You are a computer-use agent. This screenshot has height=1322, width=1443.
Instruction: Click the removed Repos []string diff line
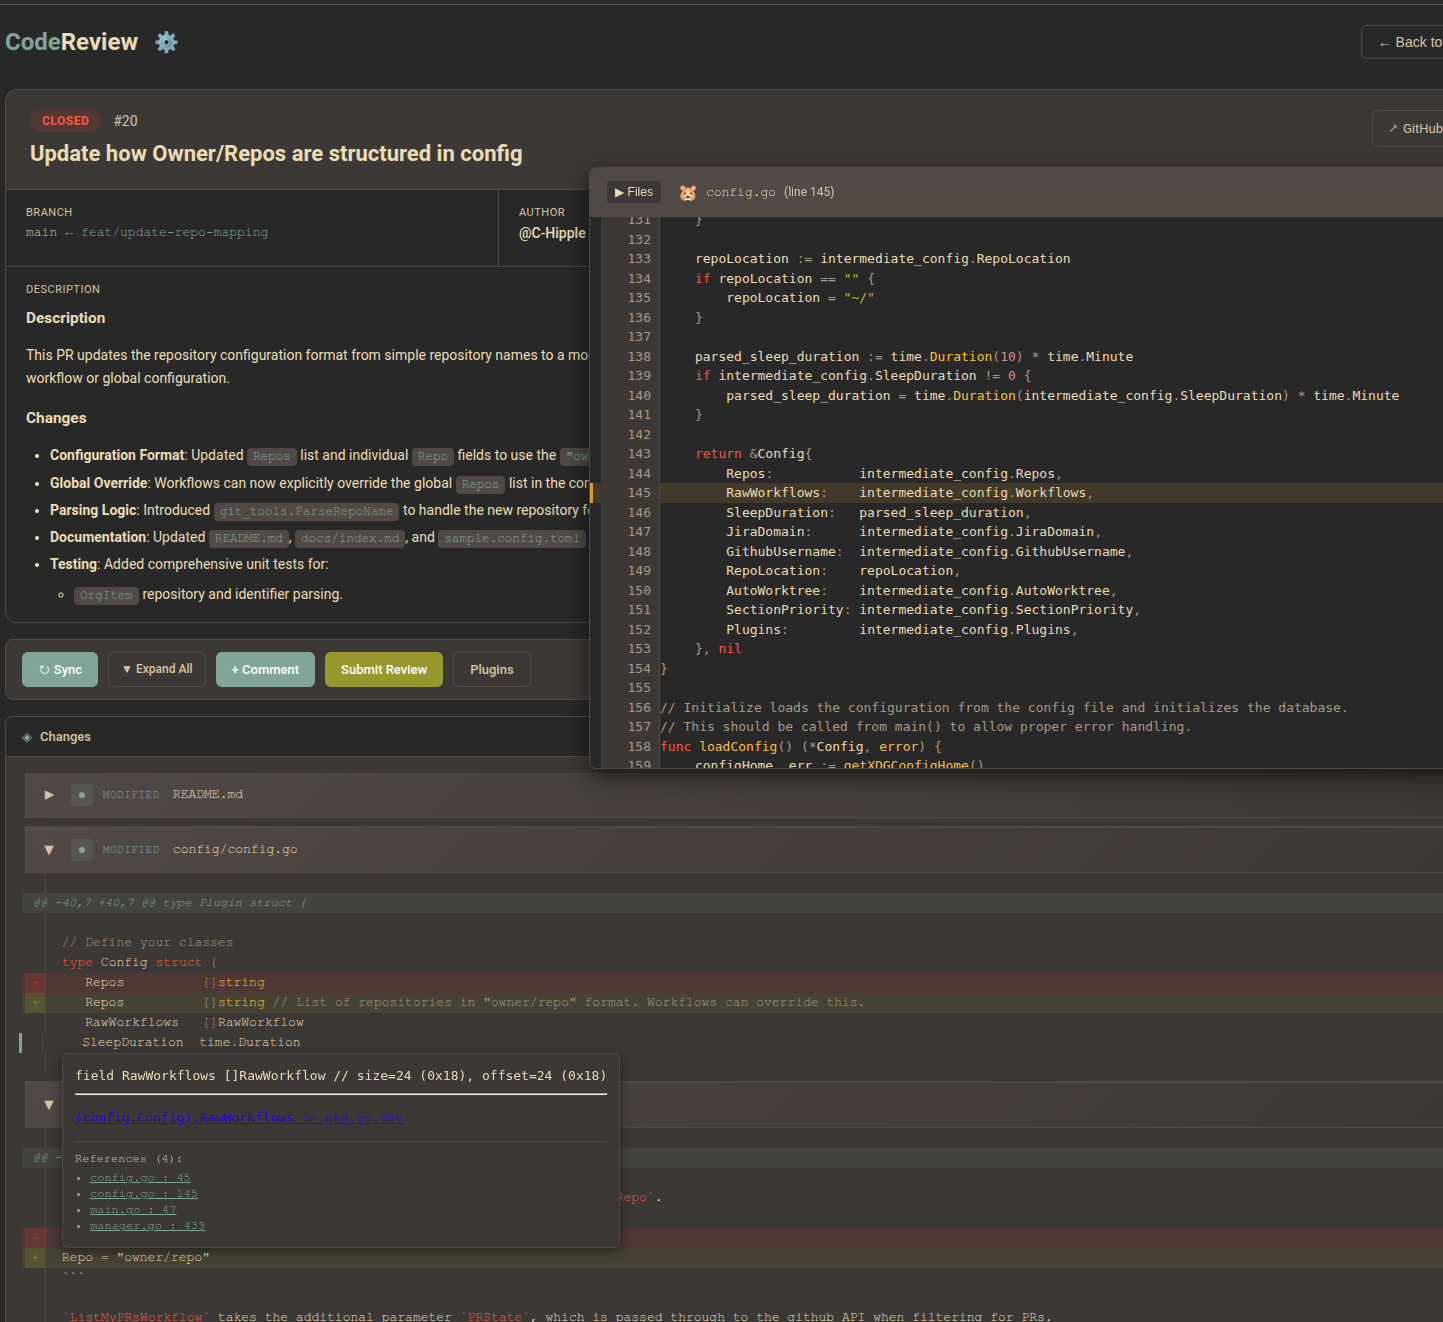(x=734, y=983)
